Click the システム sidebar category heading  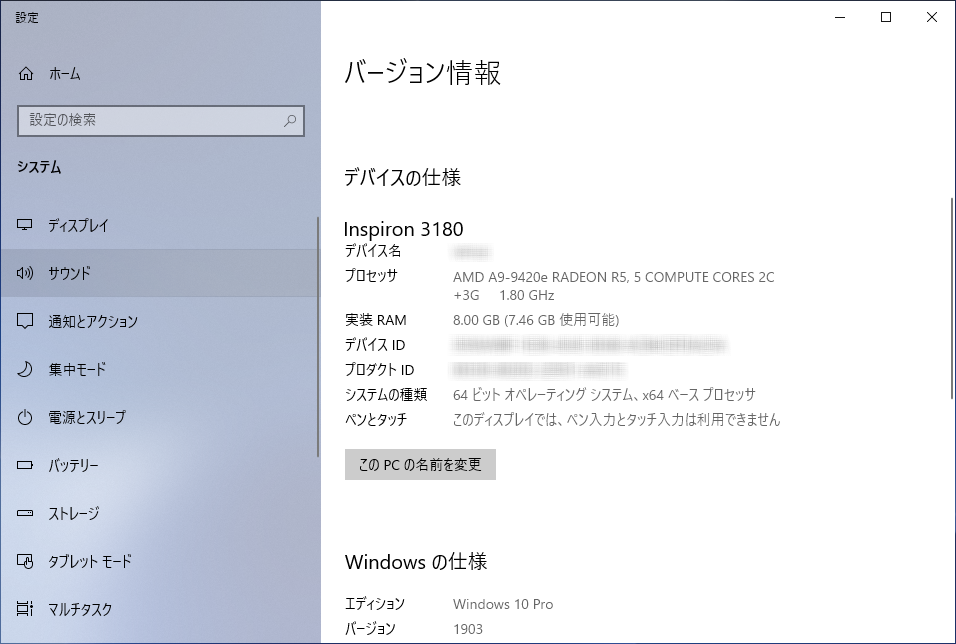39,167
